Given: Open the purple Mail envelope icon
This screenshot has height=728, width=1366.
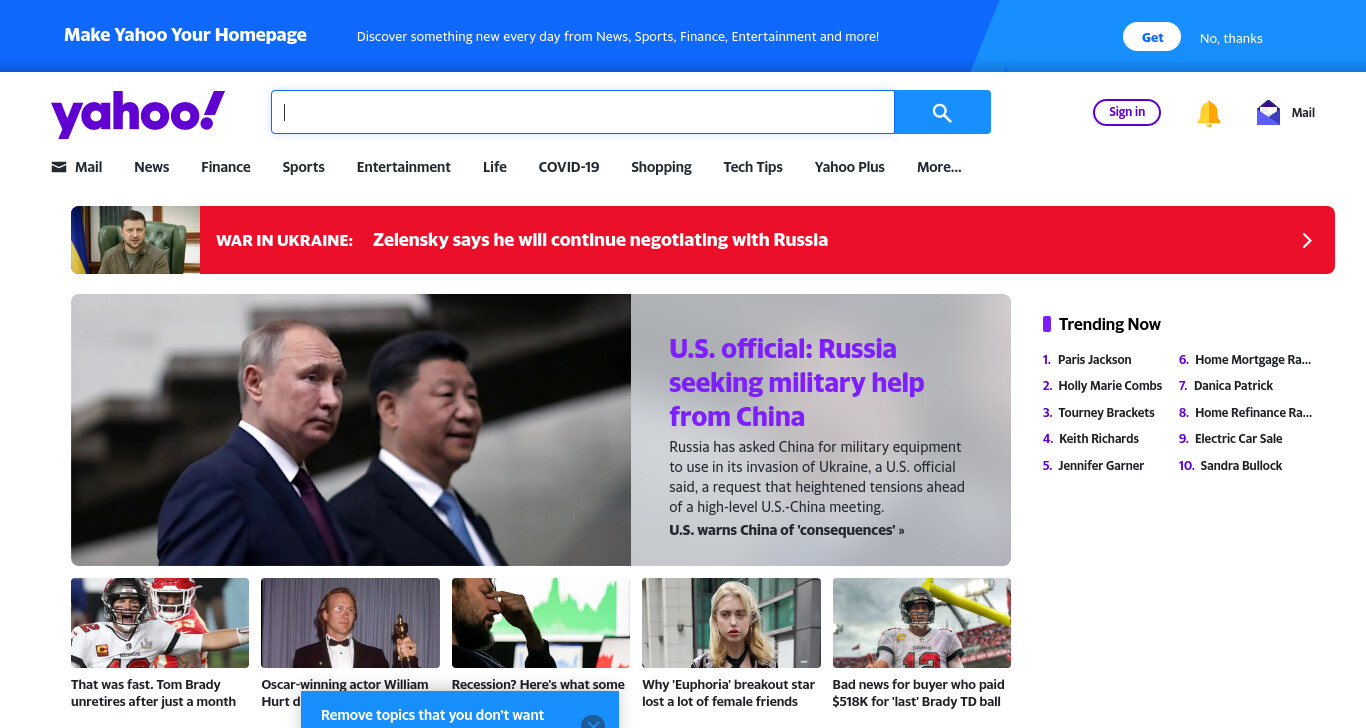Looking at the screenshot, I should click(1268, 112).
